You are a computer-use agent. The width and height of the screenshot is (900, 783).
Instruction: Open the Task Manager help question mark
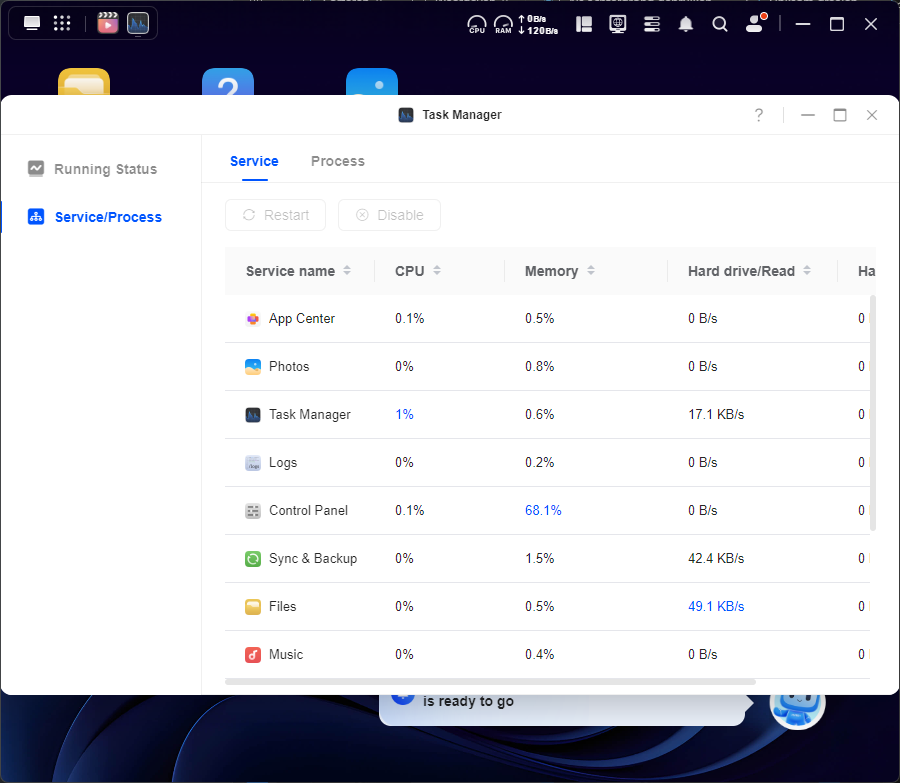tap(759, 115)
